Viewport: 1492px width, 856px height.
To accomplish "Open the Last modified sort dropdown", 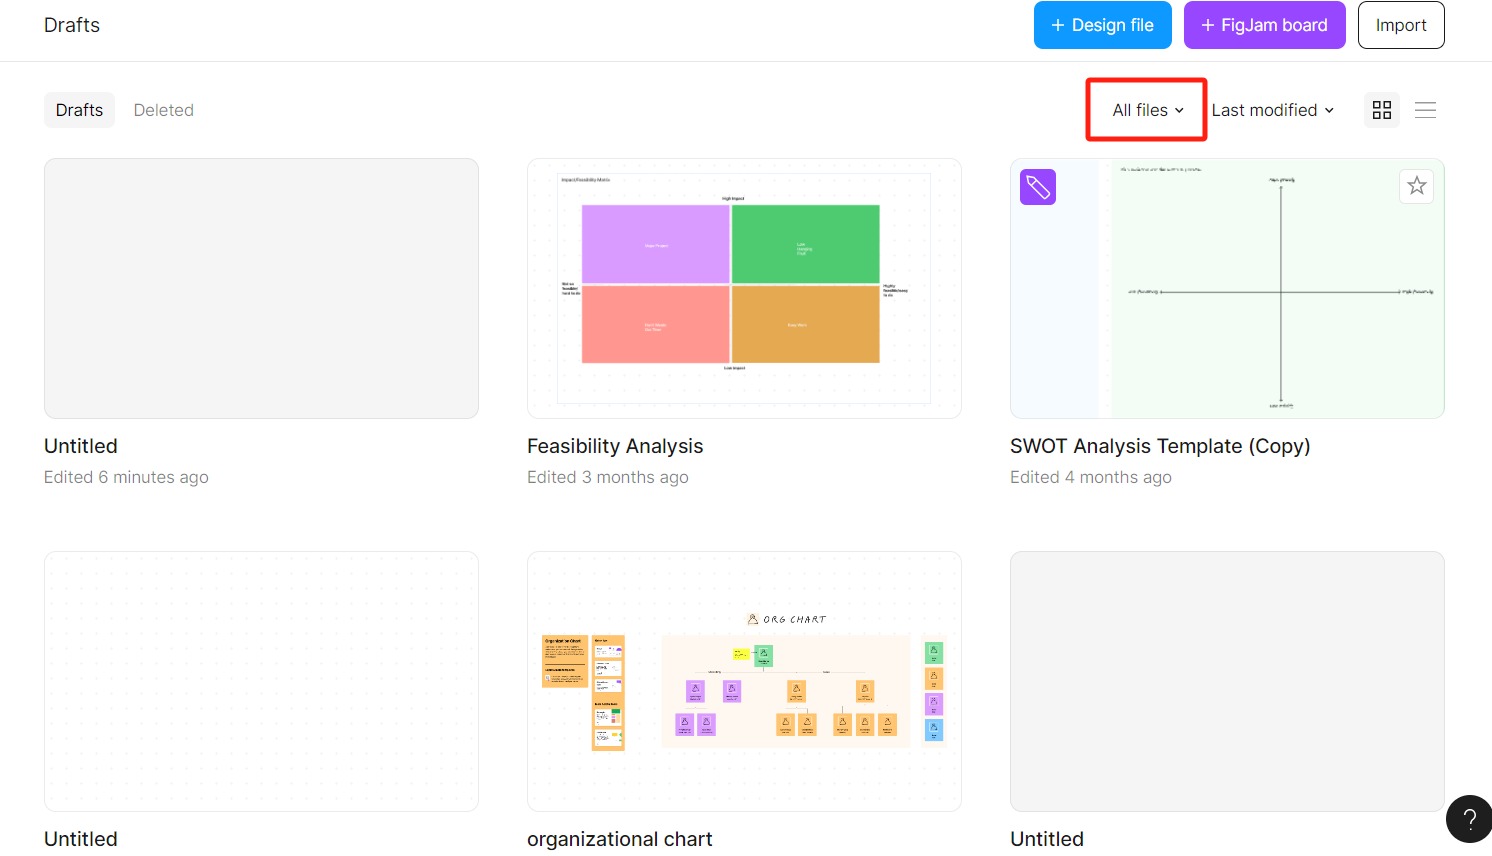I will click(x=1272, y=110).
